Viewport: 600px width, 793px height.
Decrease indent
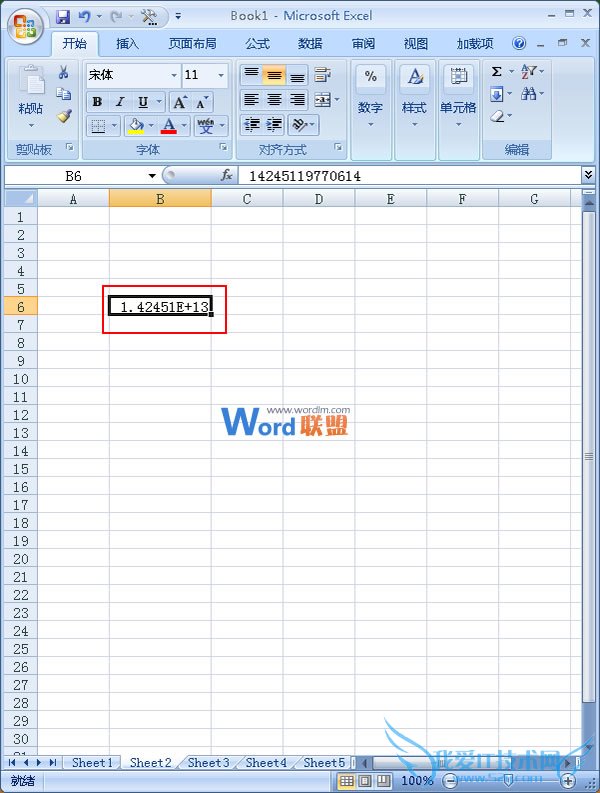pyautogui.click(x=251, y=124)
